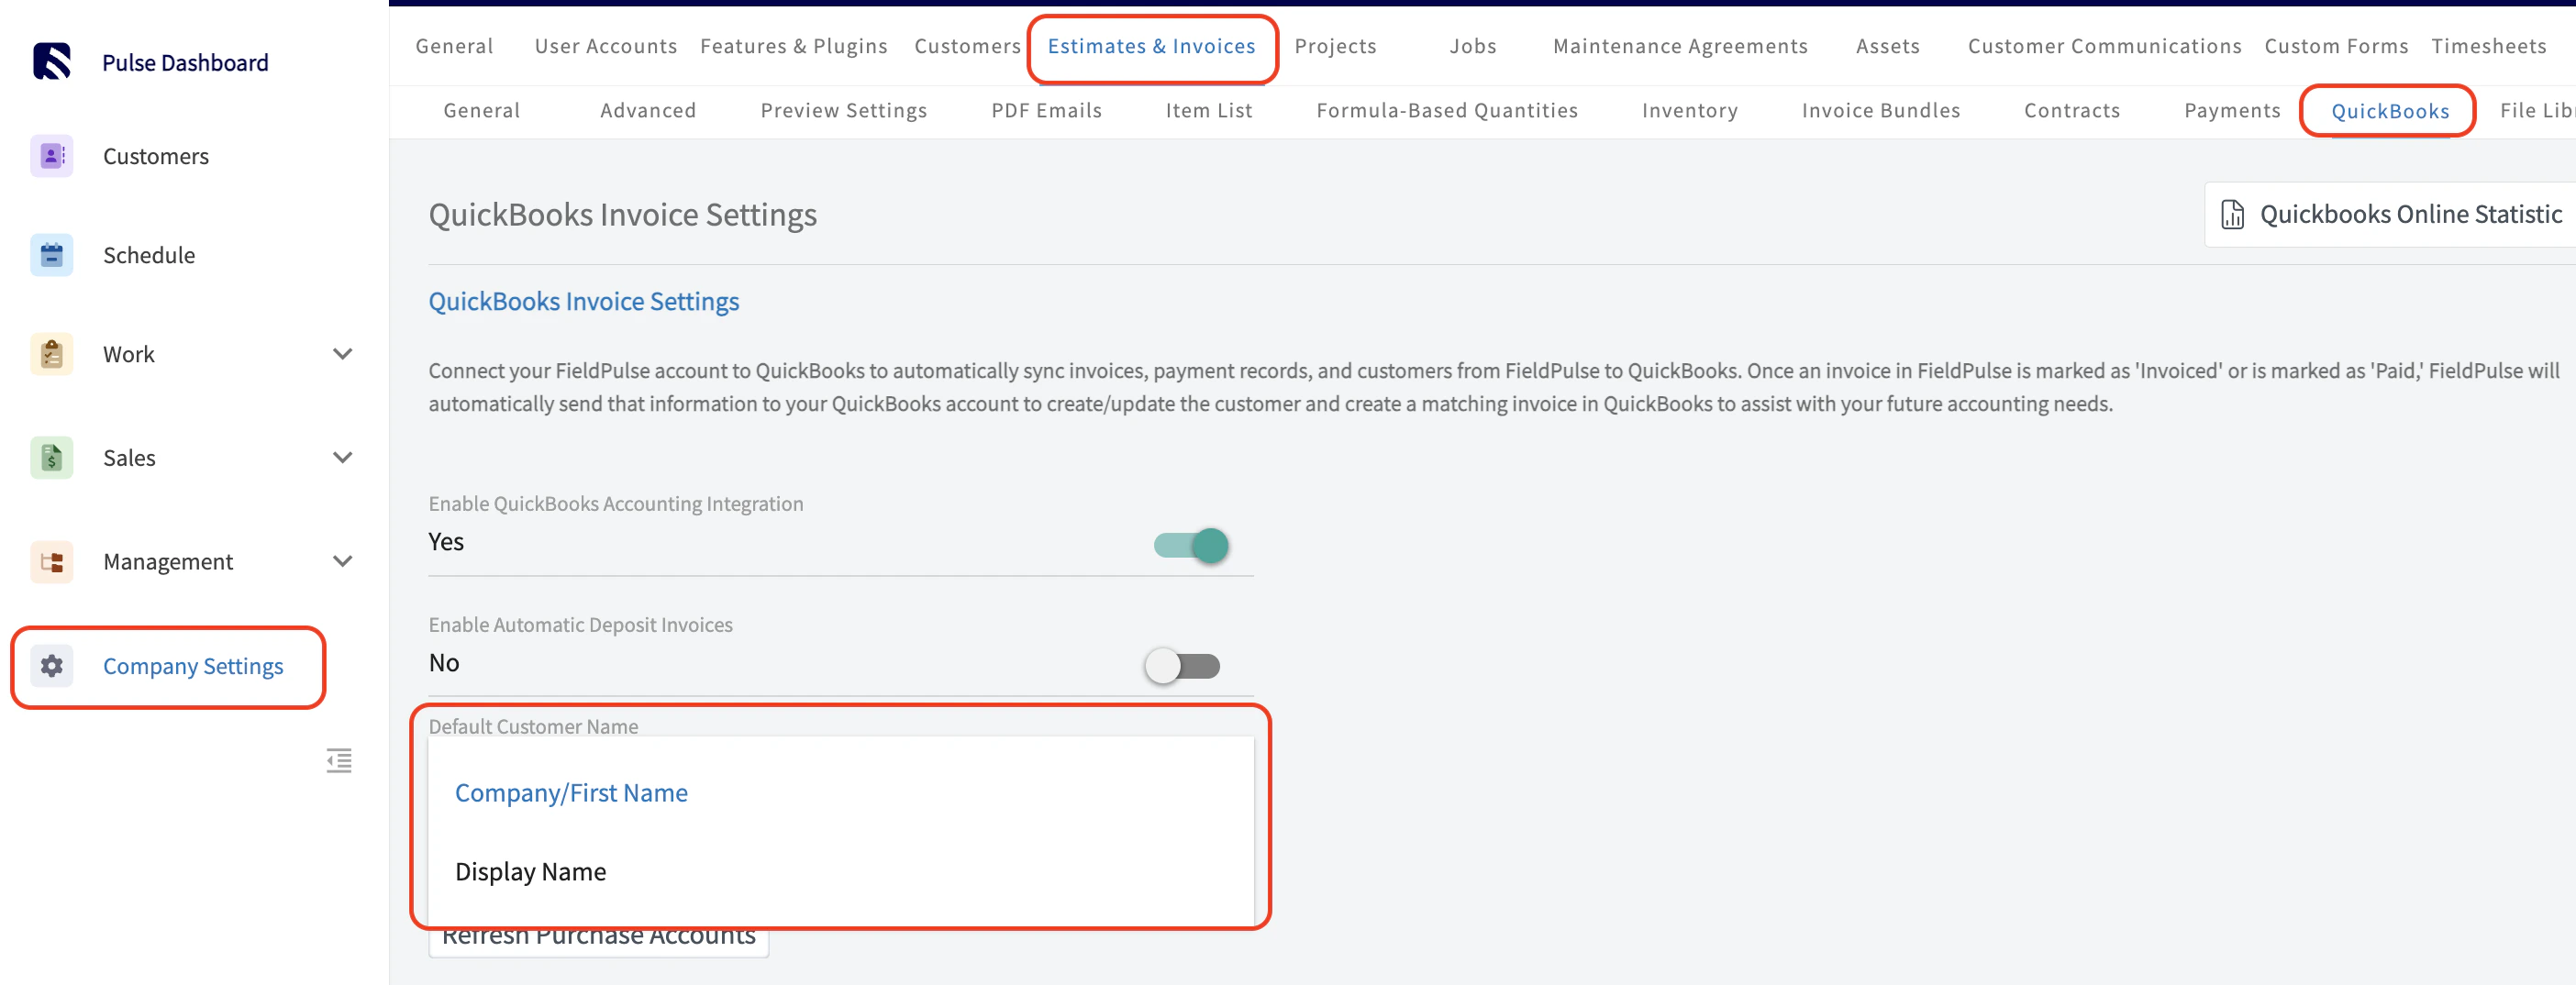This screenshot has width=2576, height=985.
Task: Enable Automatic Deposit Invoices toggle
Action: coord(1183,666)
